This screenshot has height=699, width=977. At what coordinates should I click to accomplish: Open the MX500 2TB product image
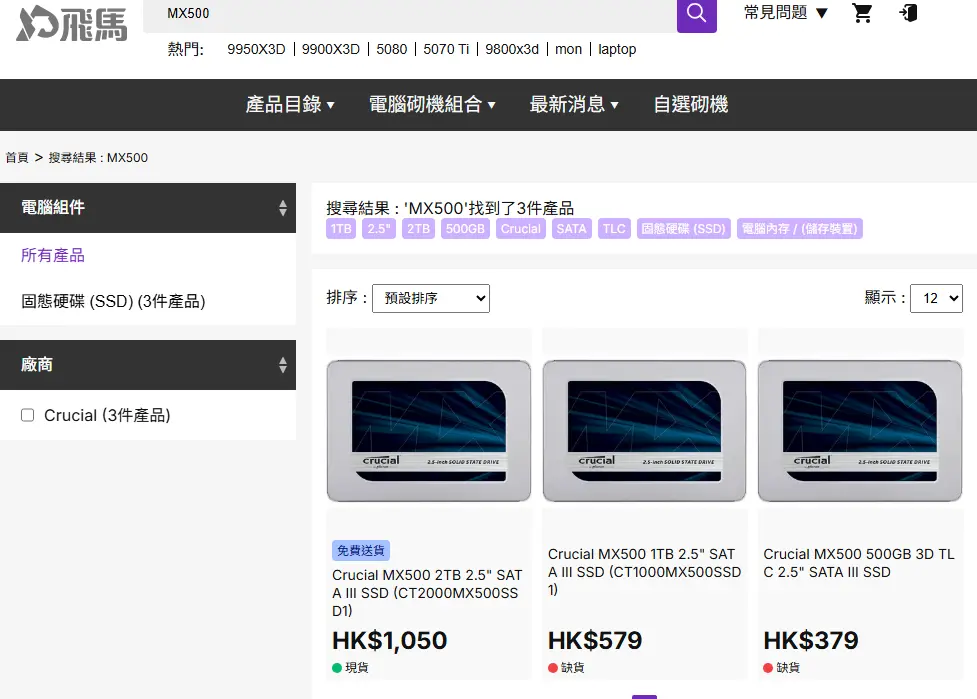pos(429,430)
